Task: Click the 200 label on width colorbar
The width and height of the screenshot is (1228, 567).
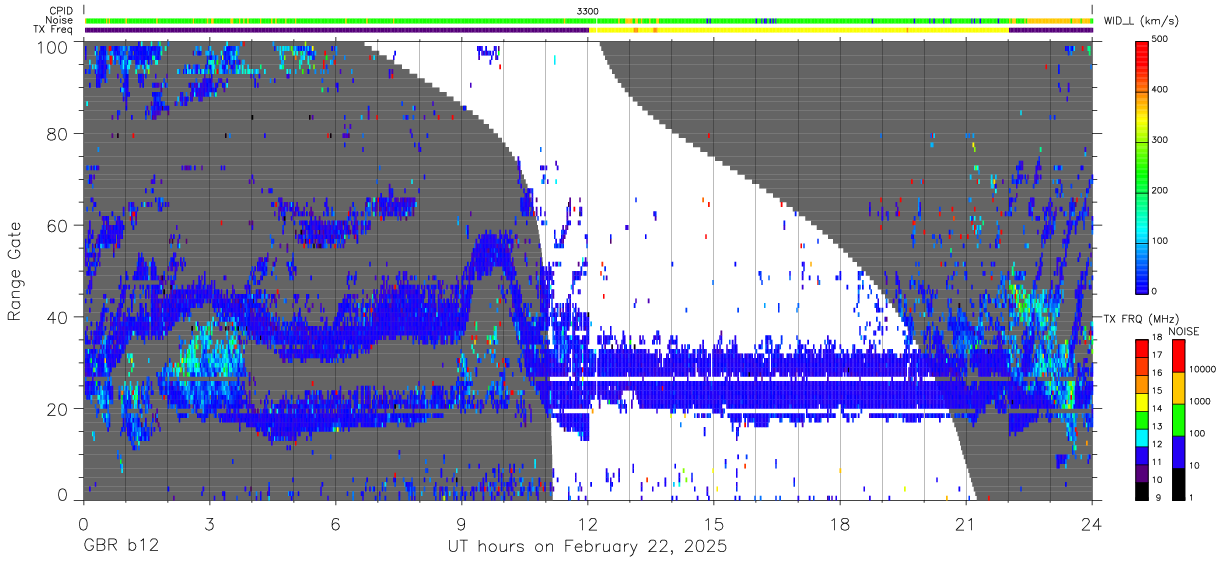Action: [1162, 190]
